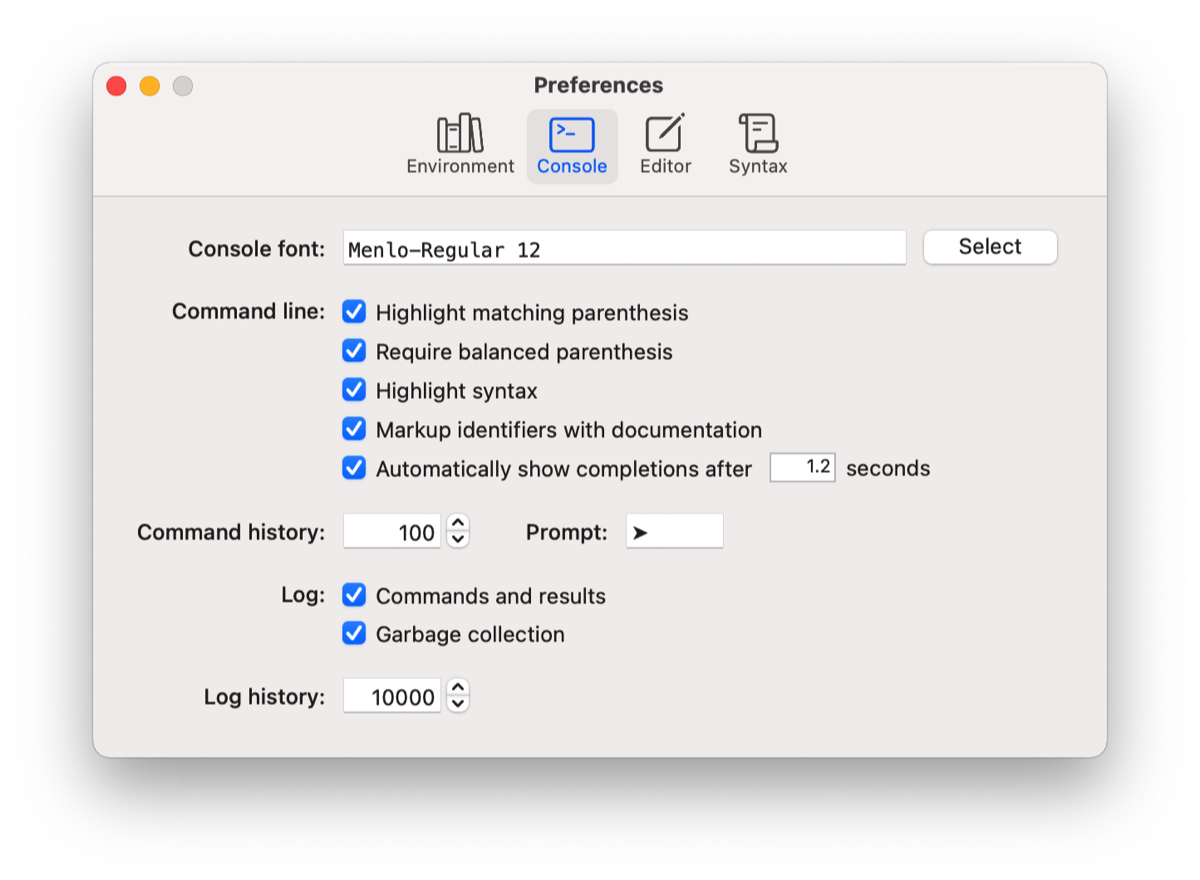Open the Syntax preferences scroll icon
This screenshot has height=880, width=1200.
click(x=758, y=133)
